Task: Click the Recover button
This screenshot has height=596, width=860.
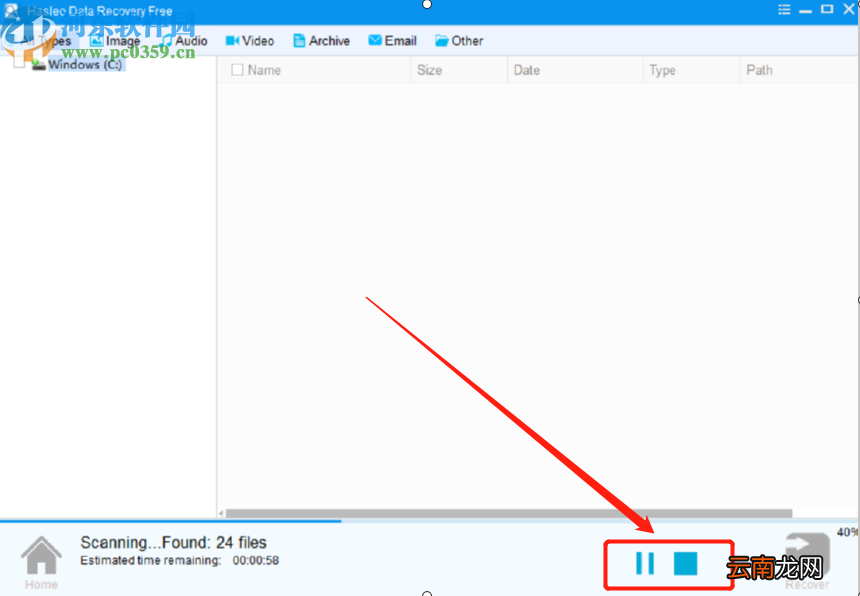Action: (807, 561)
